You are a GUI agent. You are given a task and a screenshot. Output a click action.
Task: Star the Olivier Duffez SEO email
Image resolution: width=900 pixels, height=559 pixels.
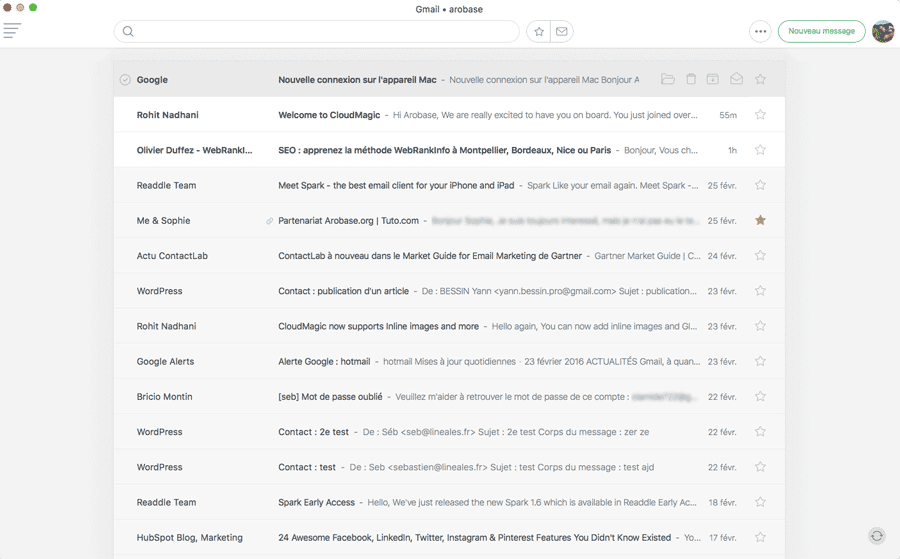tap(761, 150)
